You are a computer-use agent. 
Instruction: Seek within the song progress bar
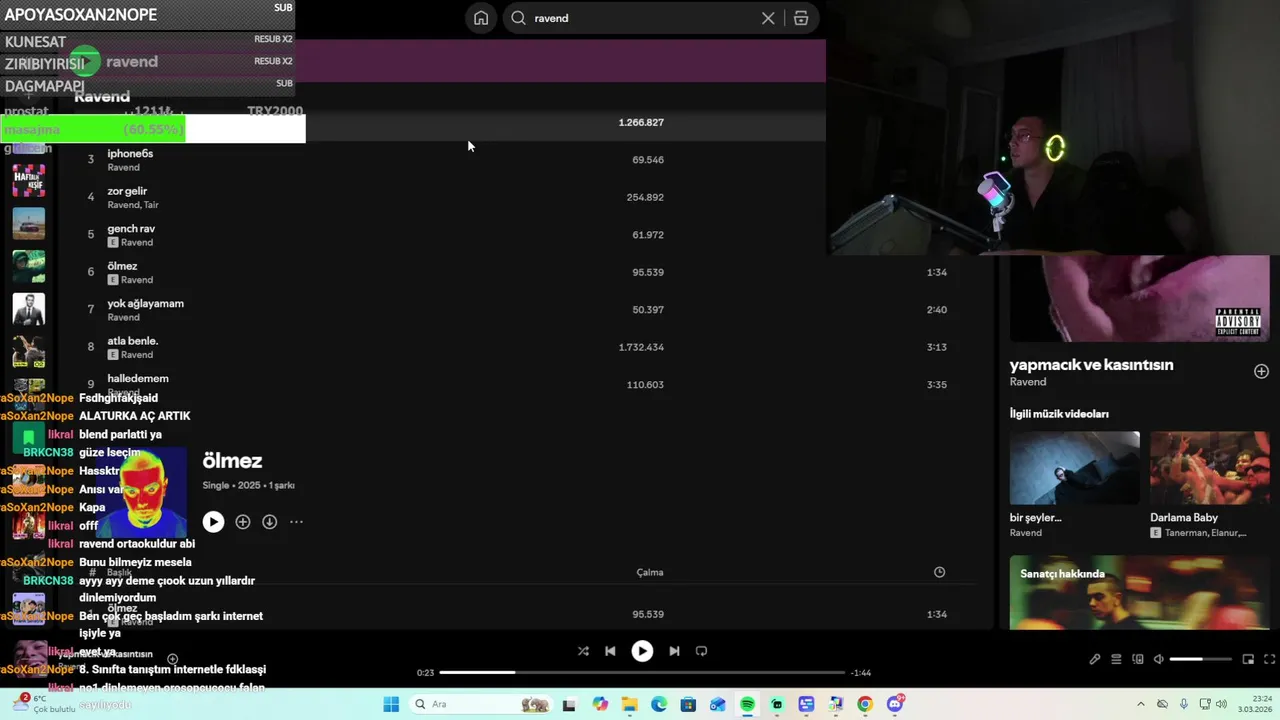(x=642, y=673)
